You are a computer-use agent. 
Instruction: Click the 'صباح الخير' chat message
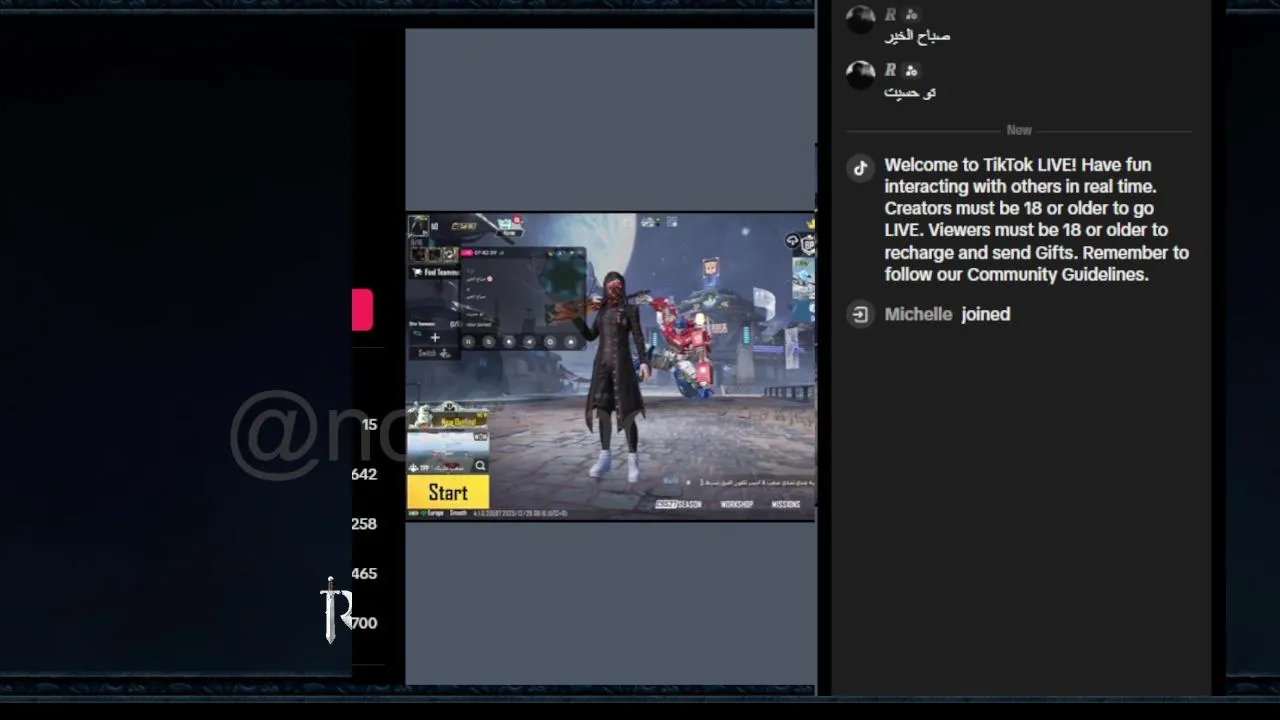point(917,36)
